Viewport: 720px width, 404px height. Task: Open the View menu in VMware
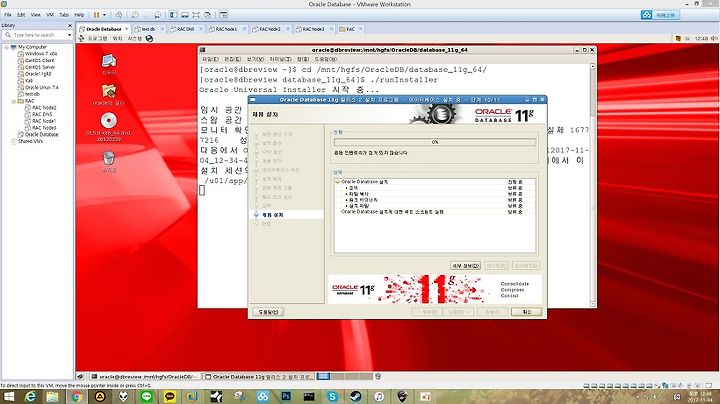tap(35, 15)
